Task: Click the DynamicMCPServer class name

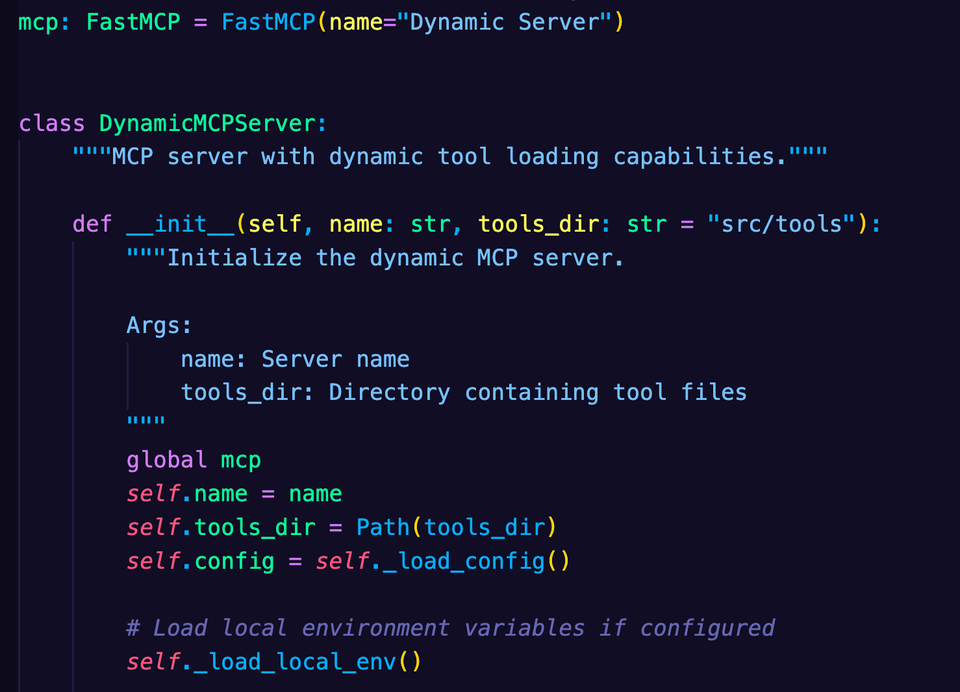Action: (210, 123)
